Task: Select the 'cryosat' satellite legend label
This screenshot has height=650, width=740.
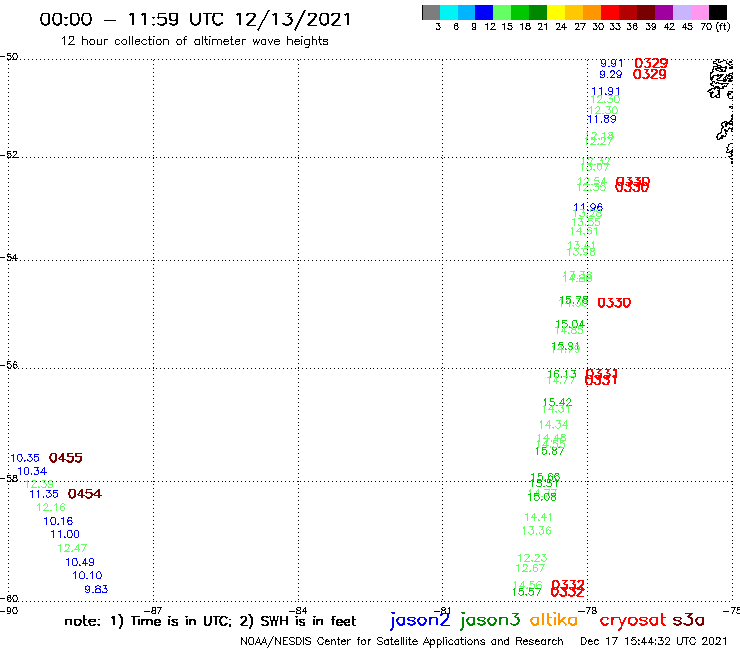Action: (x=633, y=620)
